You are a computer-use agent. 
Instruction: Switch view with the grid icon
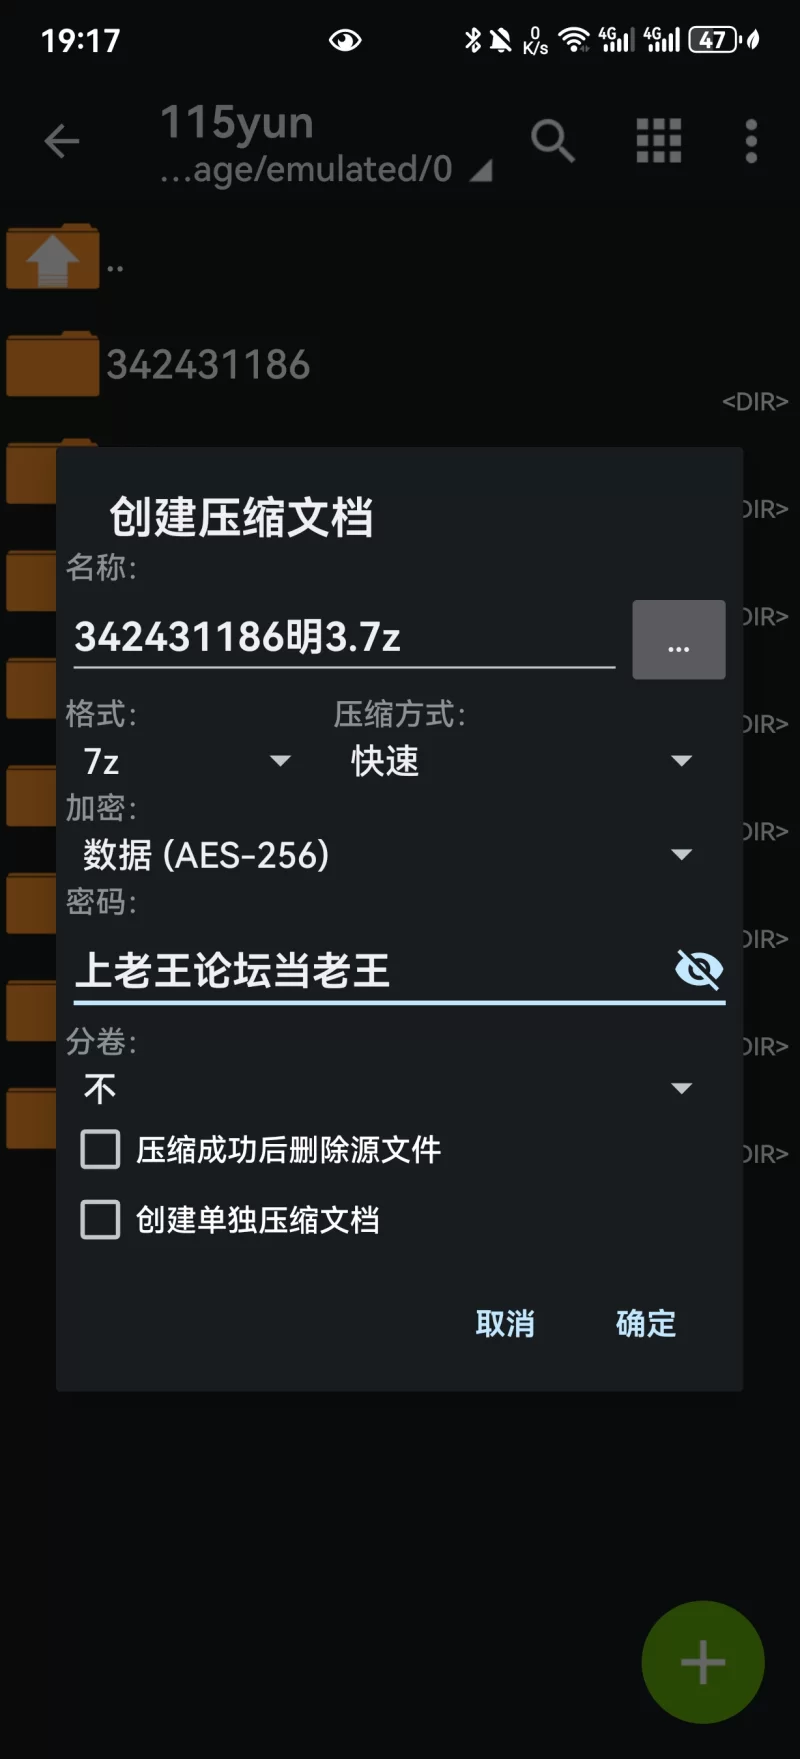click(x=659, y=141)
